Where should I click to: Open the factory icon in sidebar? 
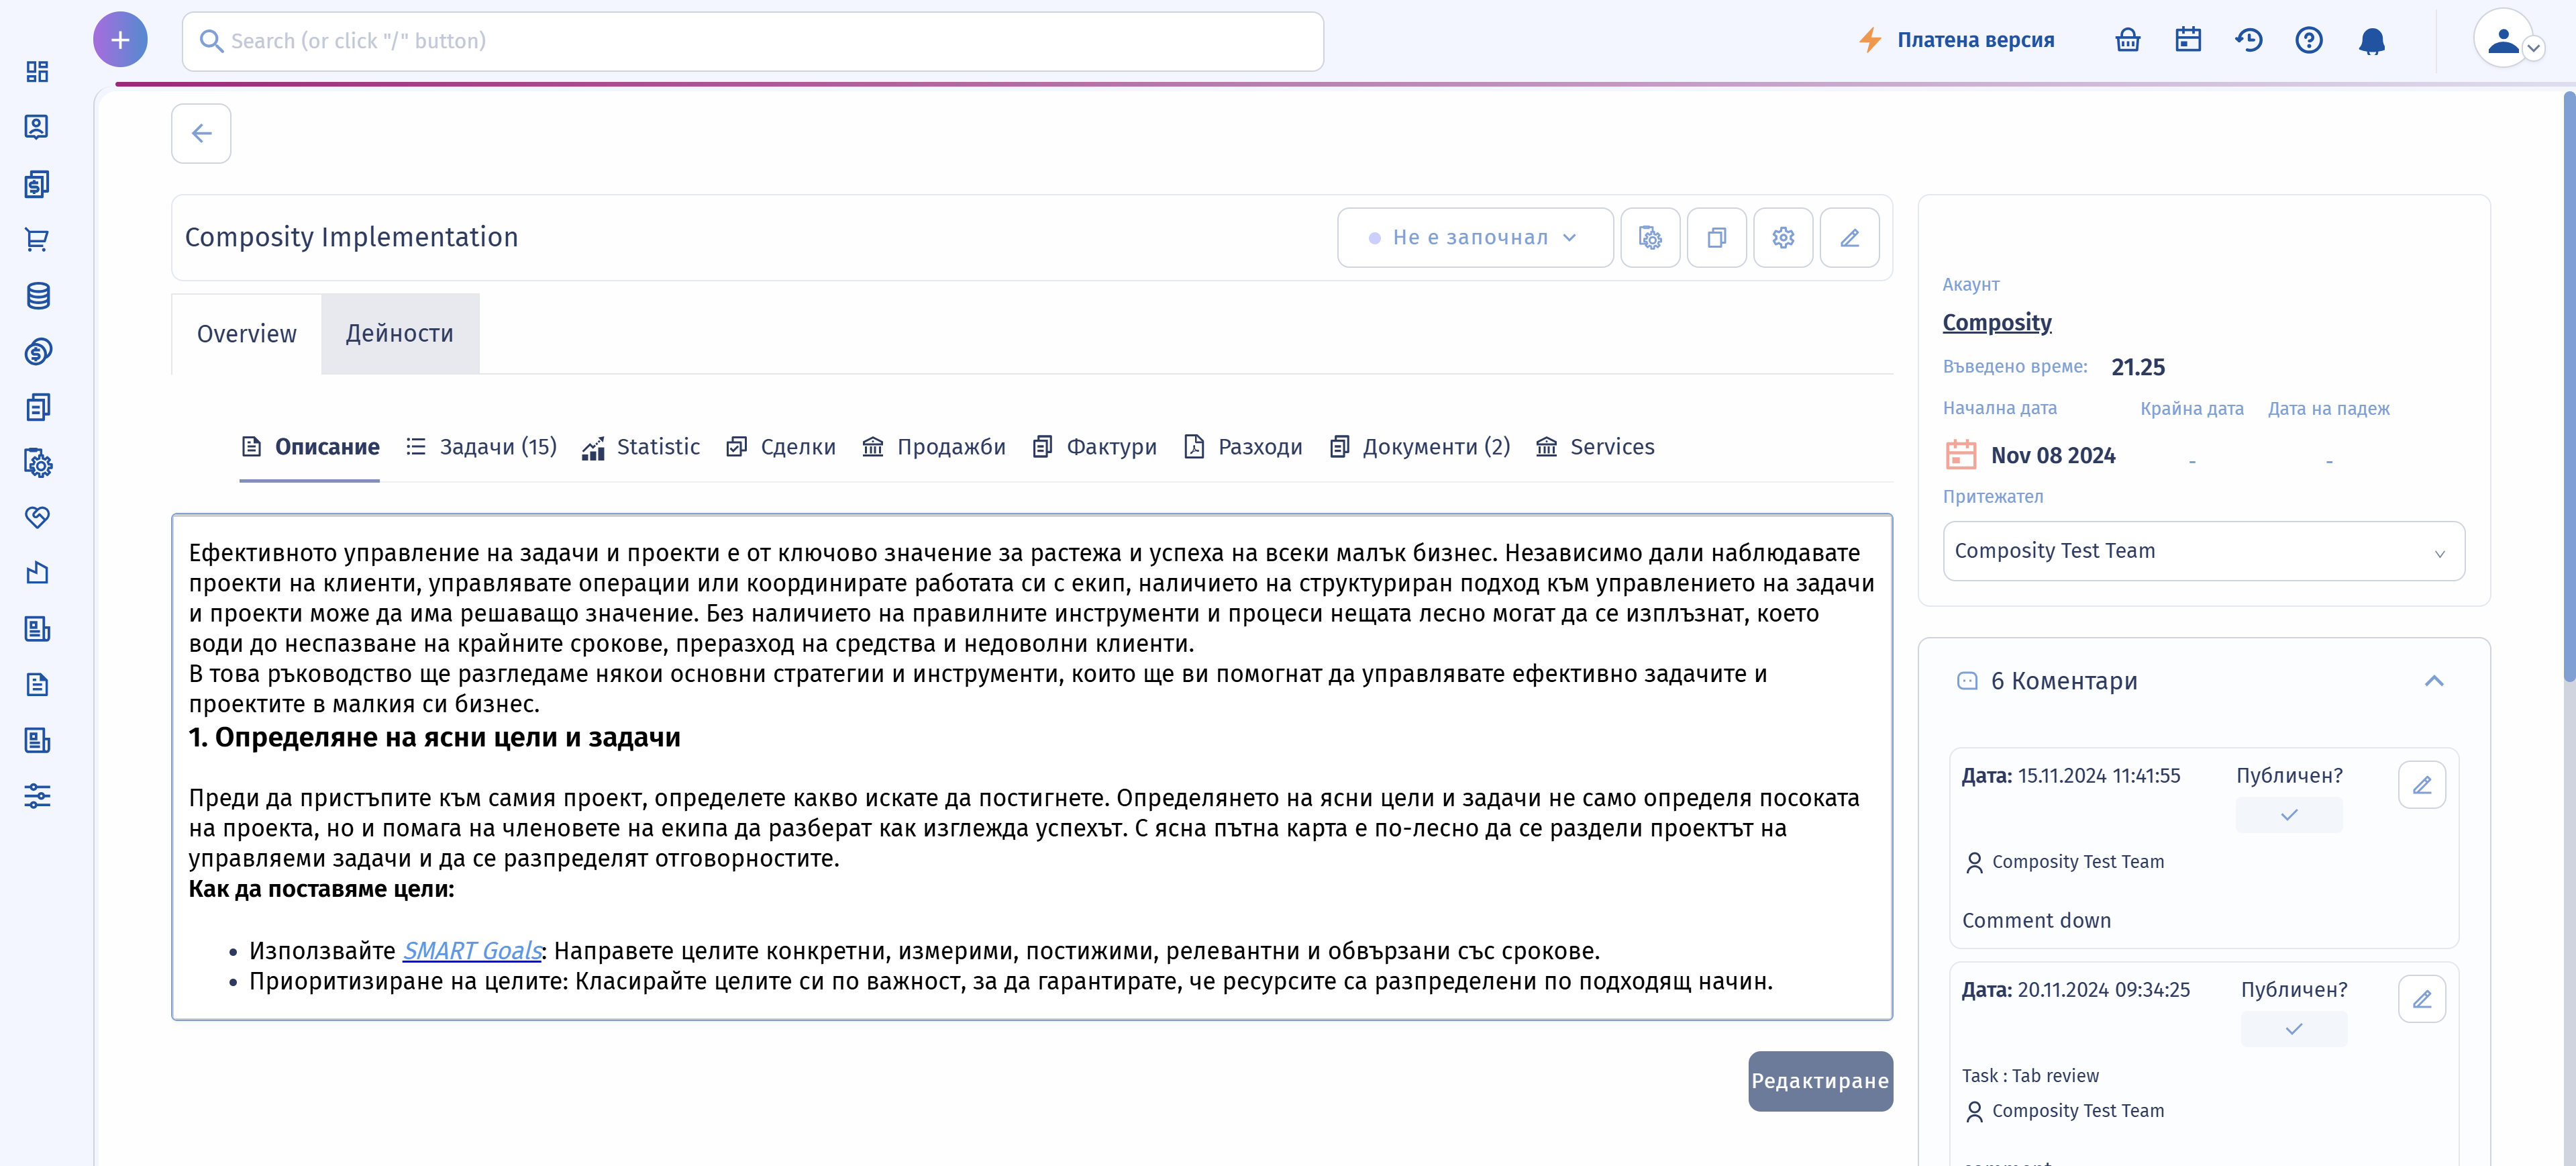pos(37,573)
